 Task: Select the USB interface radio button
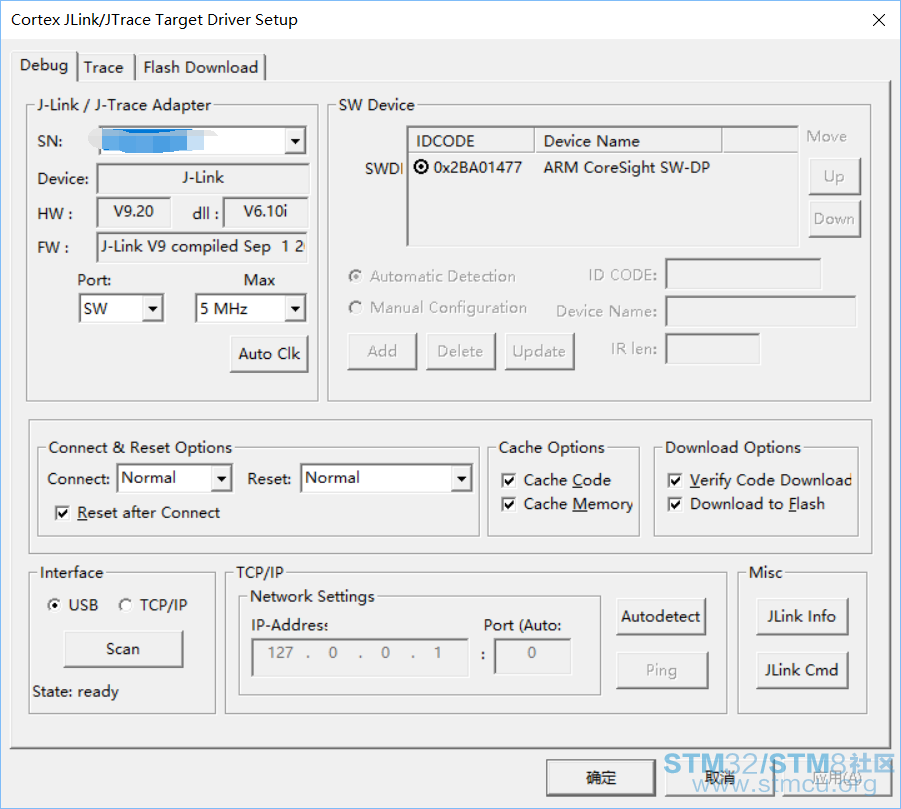54,605
